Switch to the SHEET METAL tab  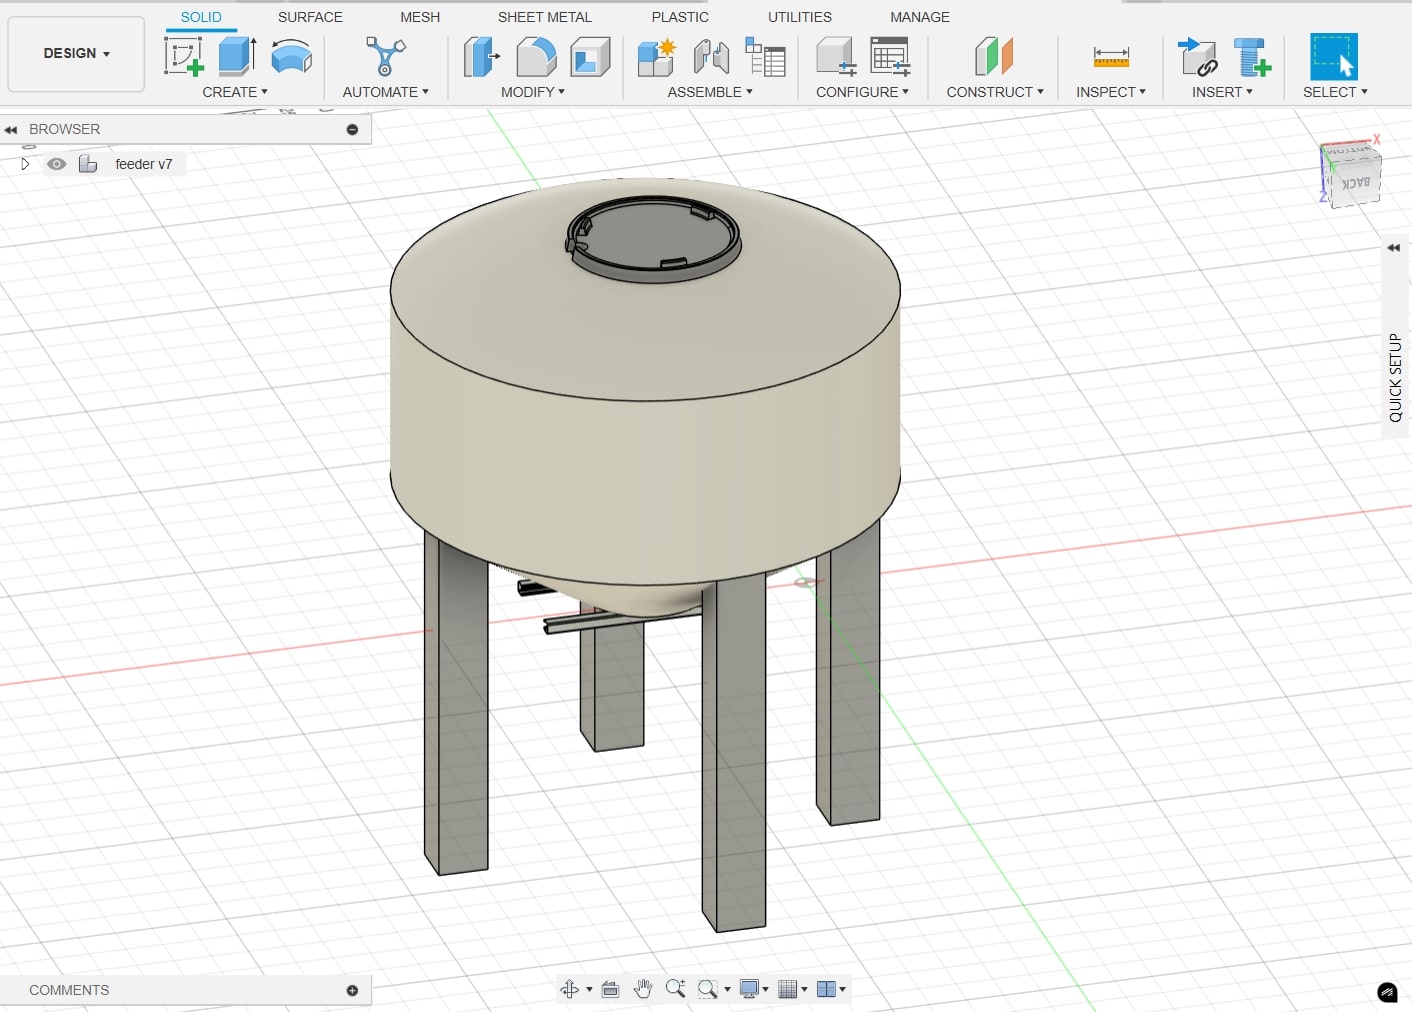(x=545, y=17)
